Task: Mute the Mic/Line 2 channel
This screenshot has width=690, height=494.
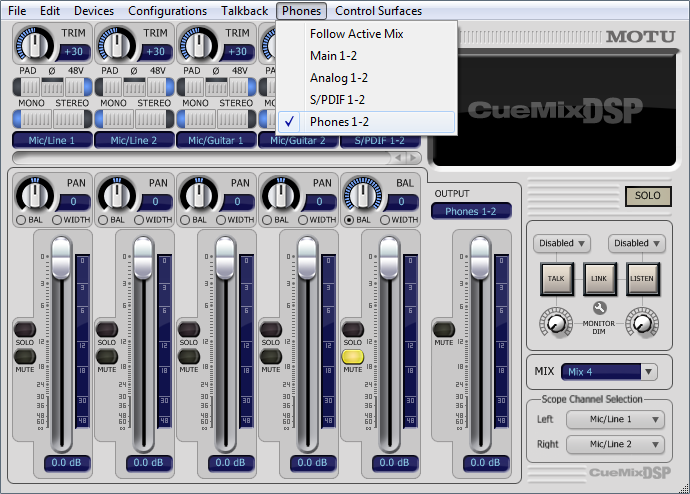Action: tap(107, 357)
